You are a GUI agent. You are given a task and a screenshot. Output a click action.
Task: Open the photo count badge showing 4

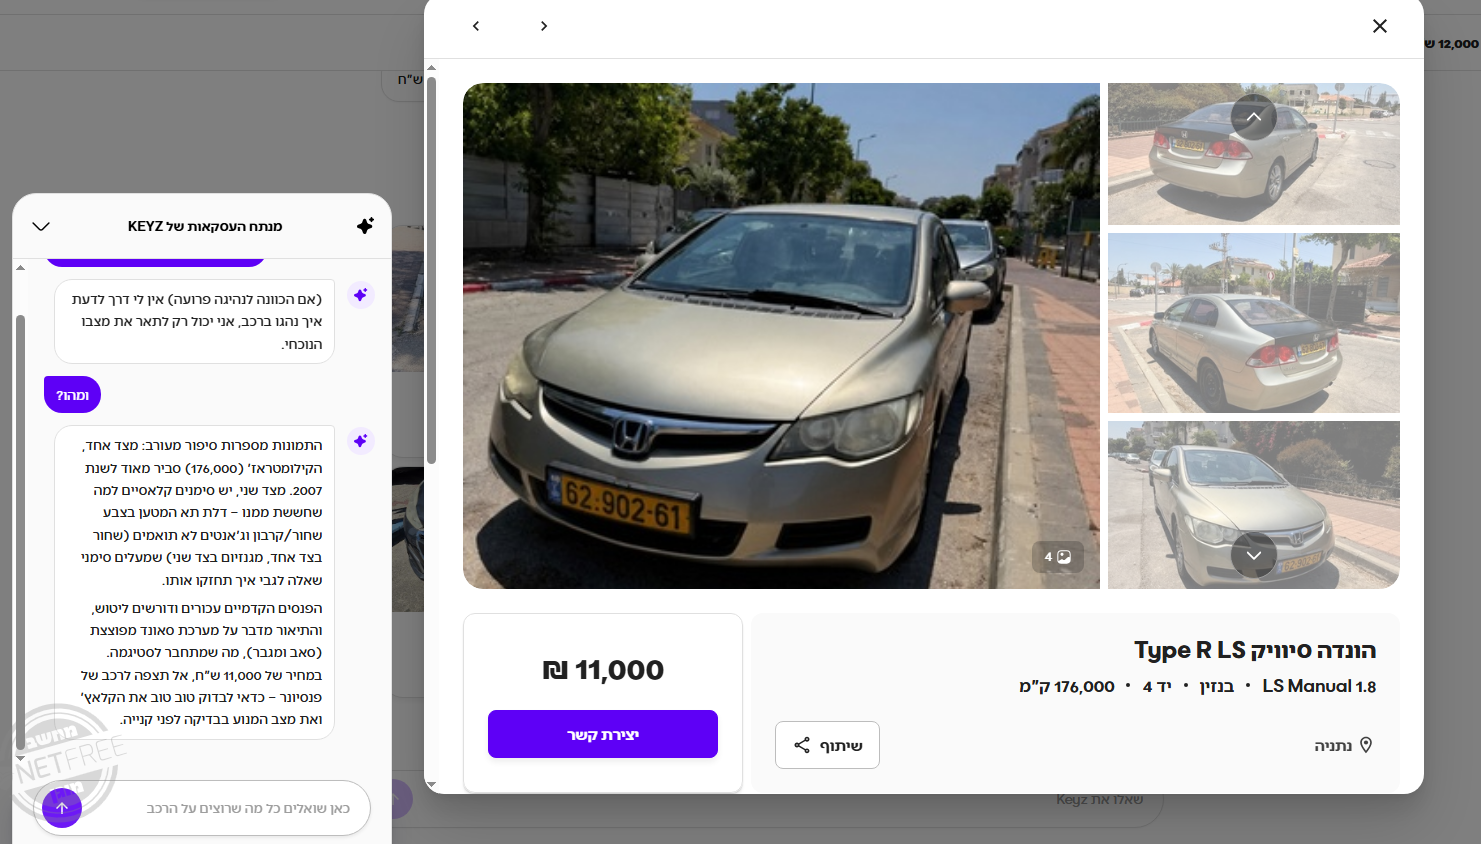click(1058, 557)
